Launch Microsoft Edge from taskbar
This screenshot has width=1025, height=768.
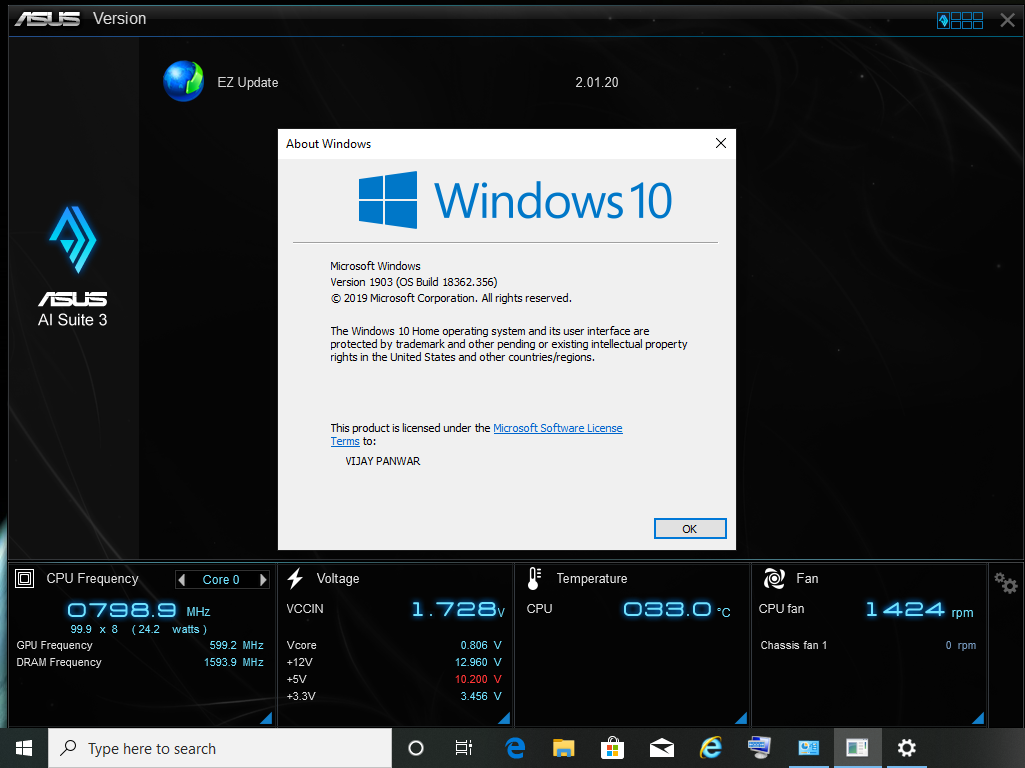(x=515, y=748)
